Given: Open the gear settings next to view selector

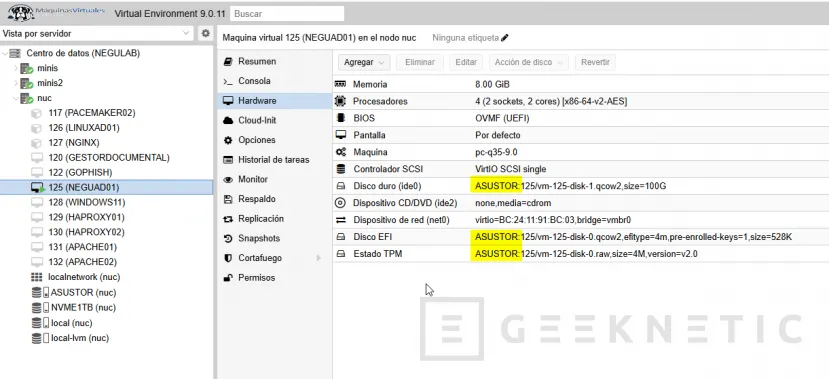Looking at the screenshot, I should 205,33.
